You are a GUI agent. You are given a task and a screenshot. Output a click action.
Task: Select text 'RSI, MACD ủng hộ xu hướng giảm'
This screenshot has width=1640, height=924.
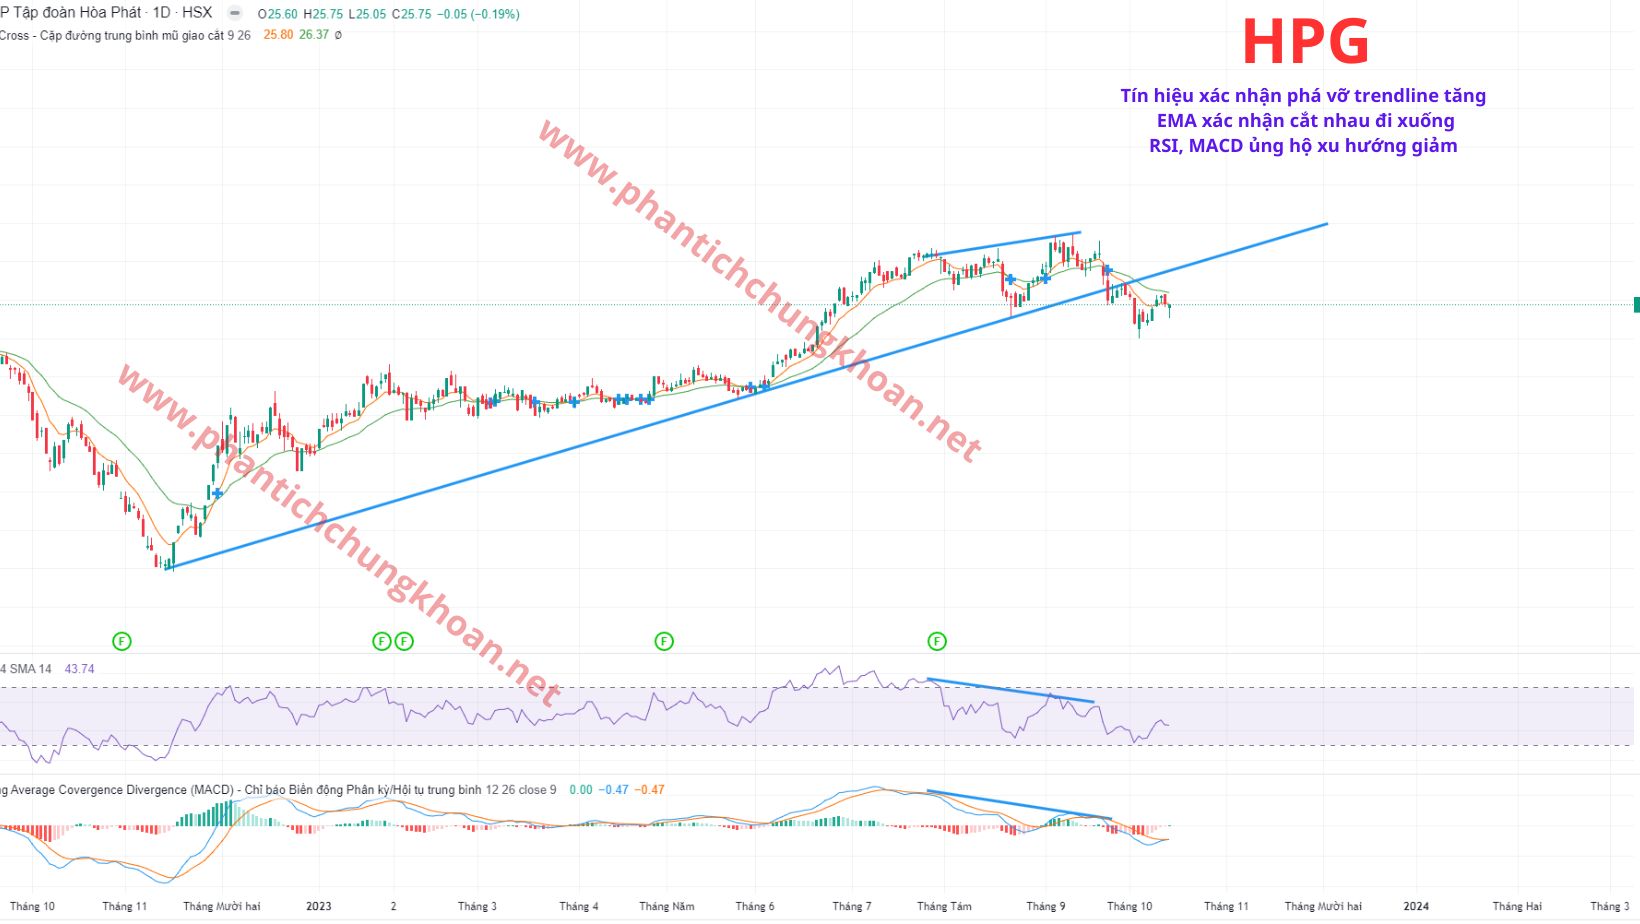pyautogui.click(x=1303, y=146)
